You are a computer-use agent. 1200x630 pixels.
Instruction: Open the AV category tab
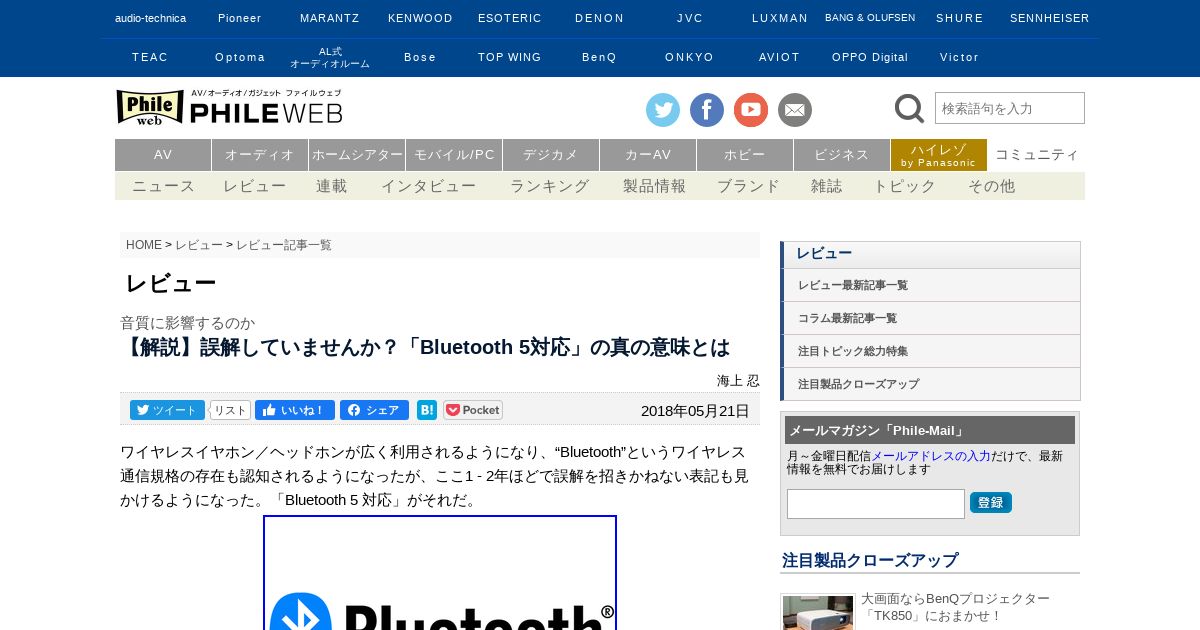pos(163,155)
